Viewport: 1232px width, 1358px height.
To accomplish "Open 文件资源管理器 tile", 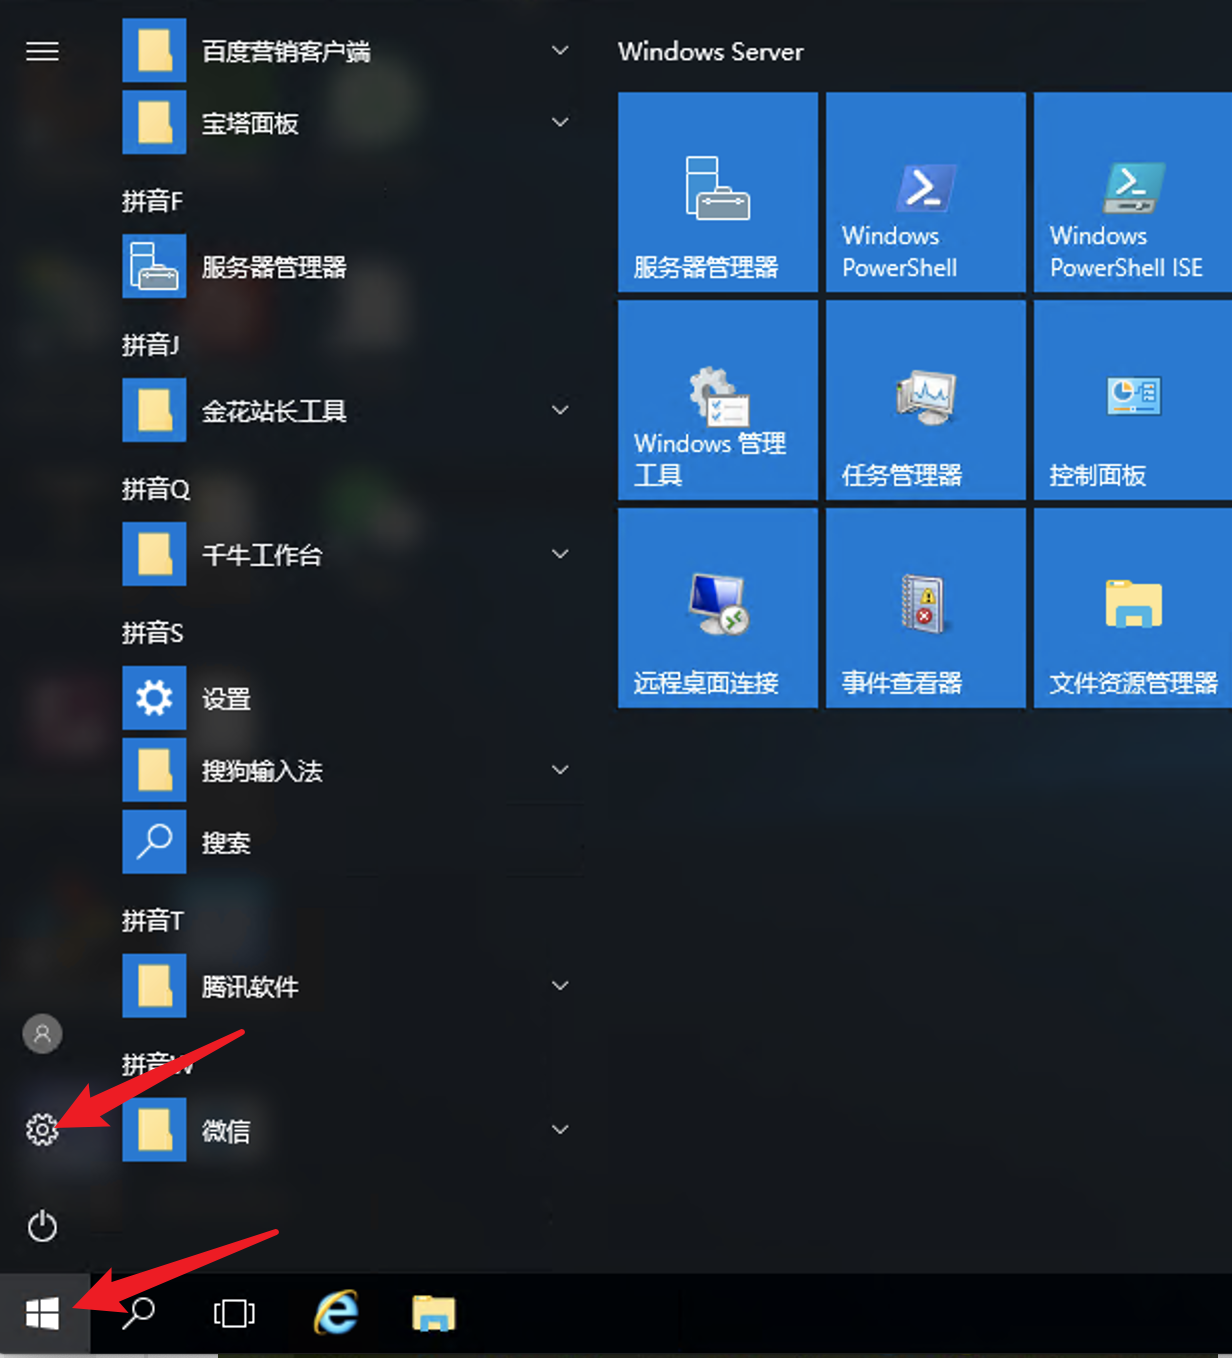I will (1132, 608).
